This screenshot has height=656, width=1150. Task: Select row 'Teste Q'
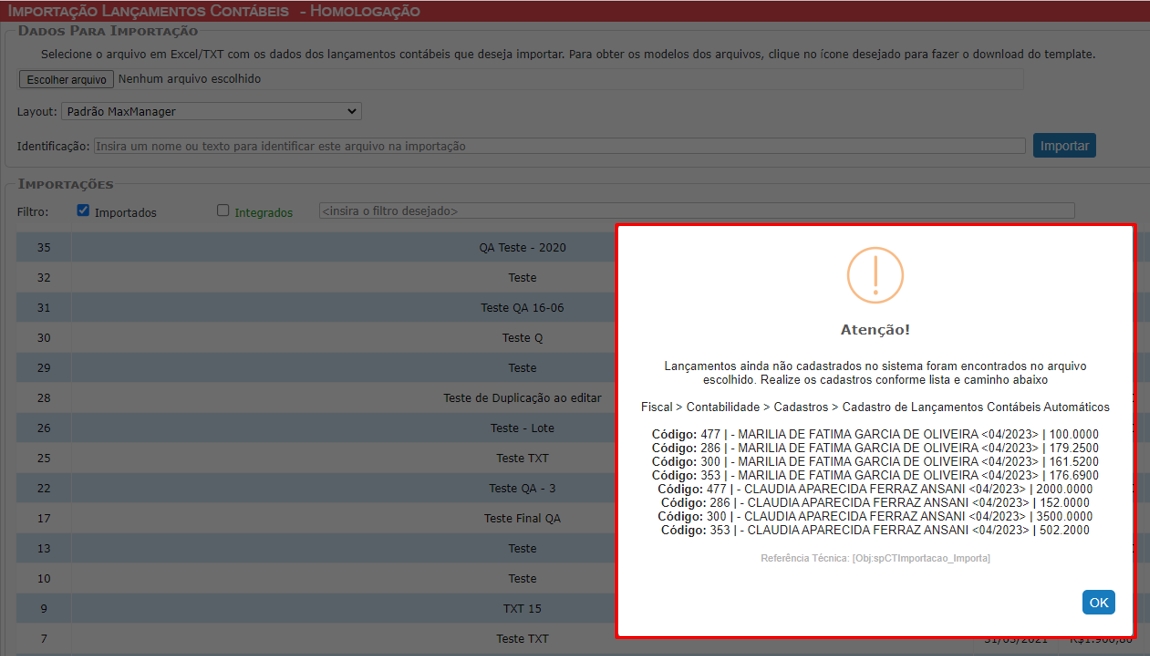point(522,338)
